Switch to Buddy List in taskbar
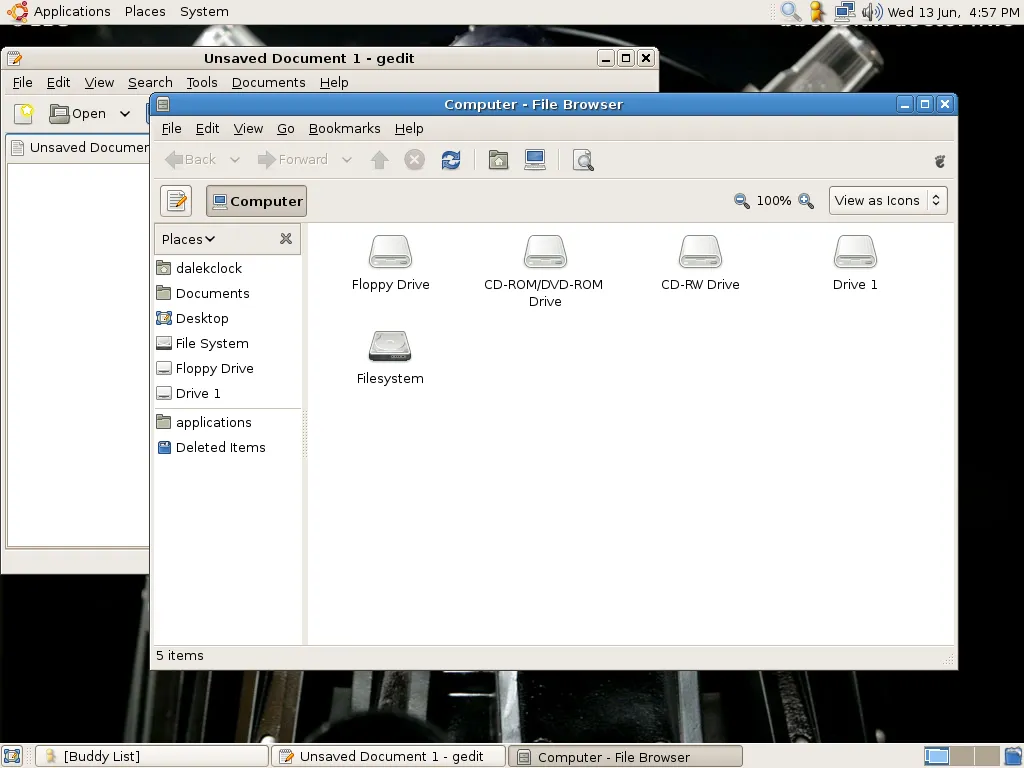This screenshot has height=768, width=1024. (152, 756)
